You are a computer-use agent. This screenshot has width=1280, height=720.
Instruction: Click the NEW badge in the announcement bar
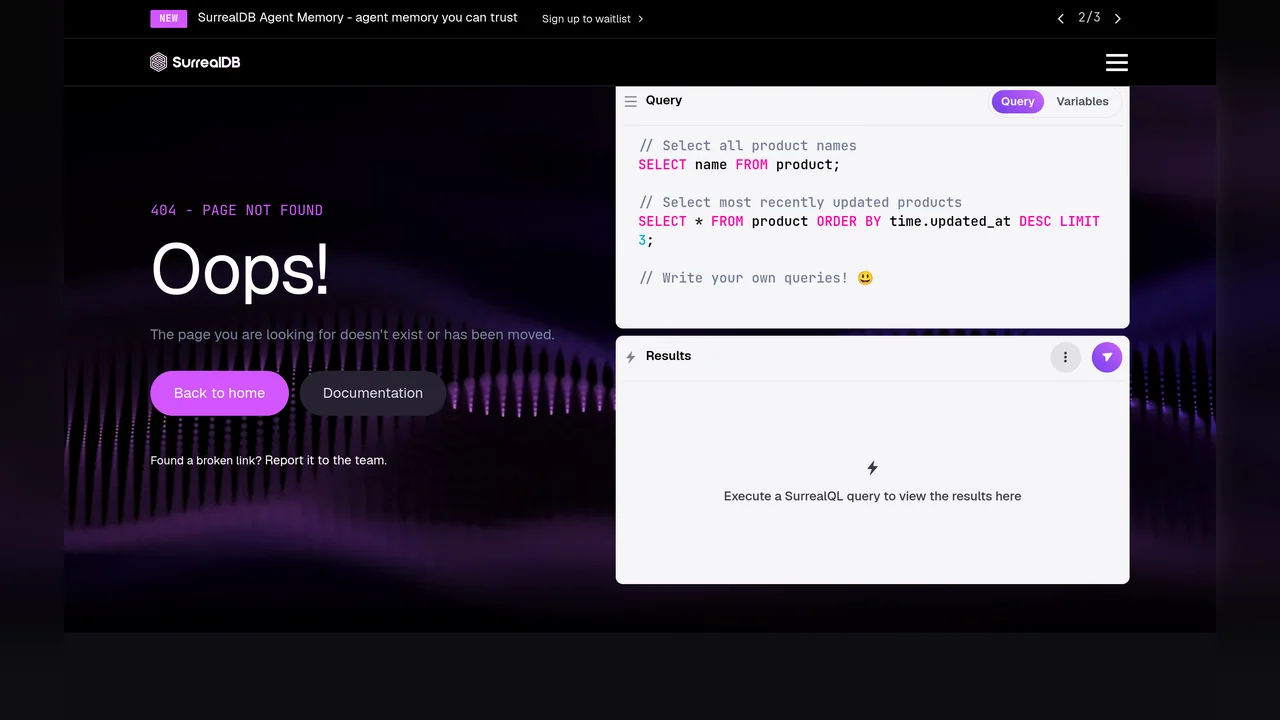click(x=169, y=18)
